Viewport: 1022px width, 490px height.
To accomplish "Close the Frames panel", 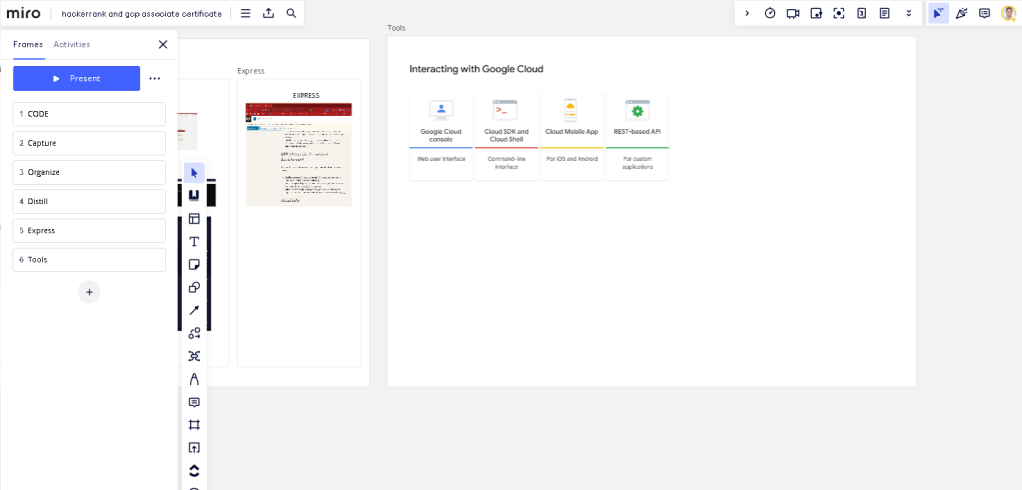I will point(163,44).
